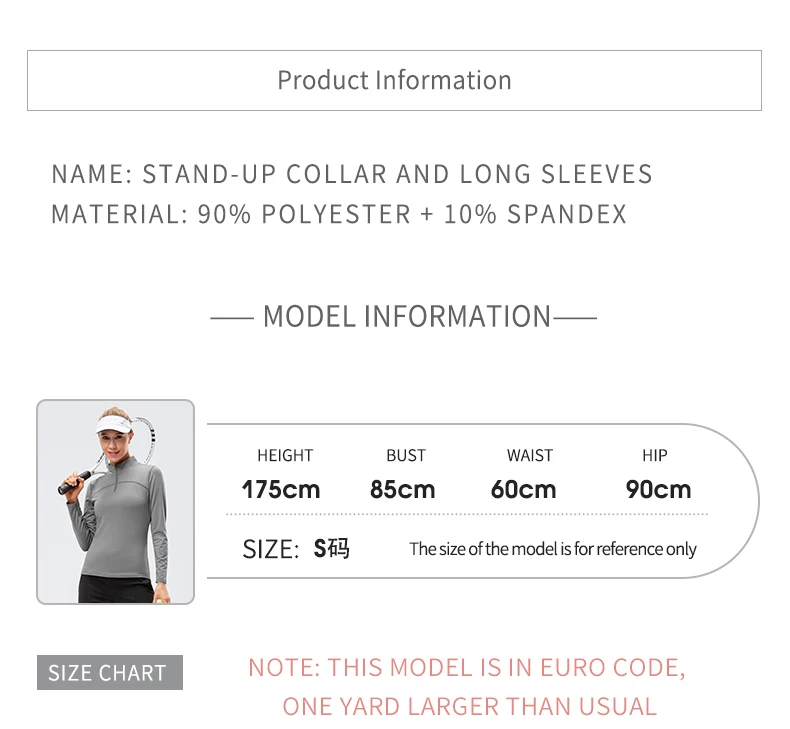The width and height of the screenshot is (790, 729).
Task: Click the pink EURO CODE note line
Action: tap(467, 668)
